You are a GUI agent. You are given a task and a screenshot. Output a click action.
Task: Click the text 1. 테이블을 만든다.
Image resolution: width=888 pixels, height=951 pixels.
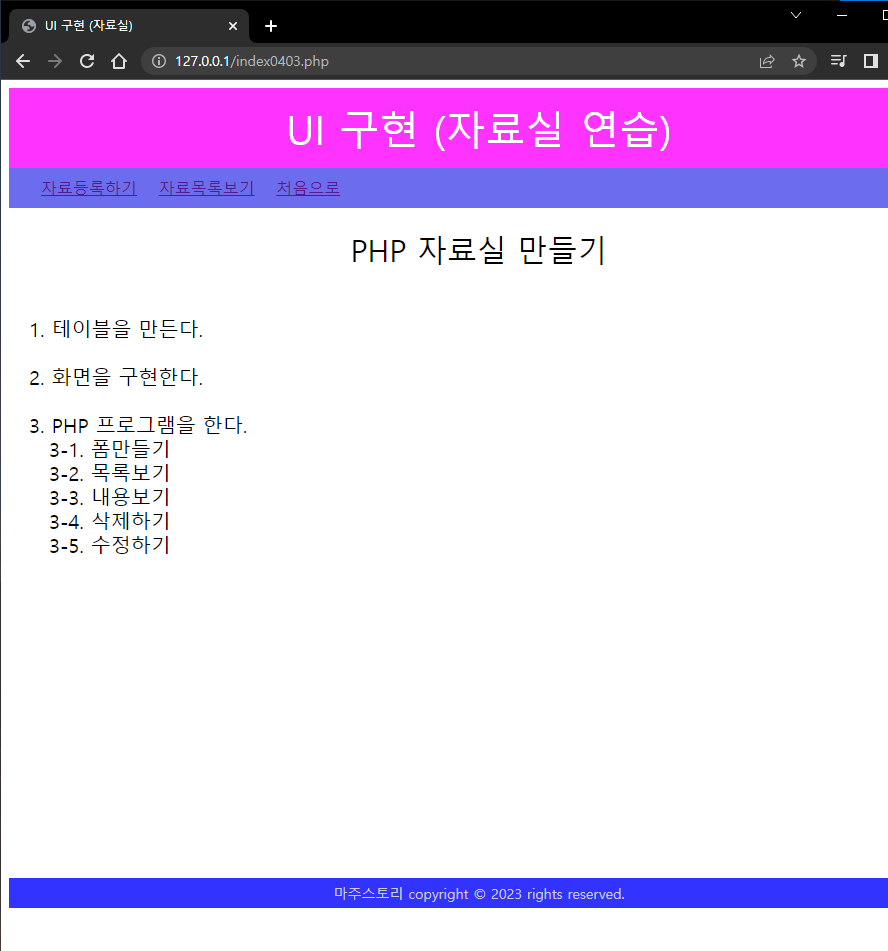[116, 329]
